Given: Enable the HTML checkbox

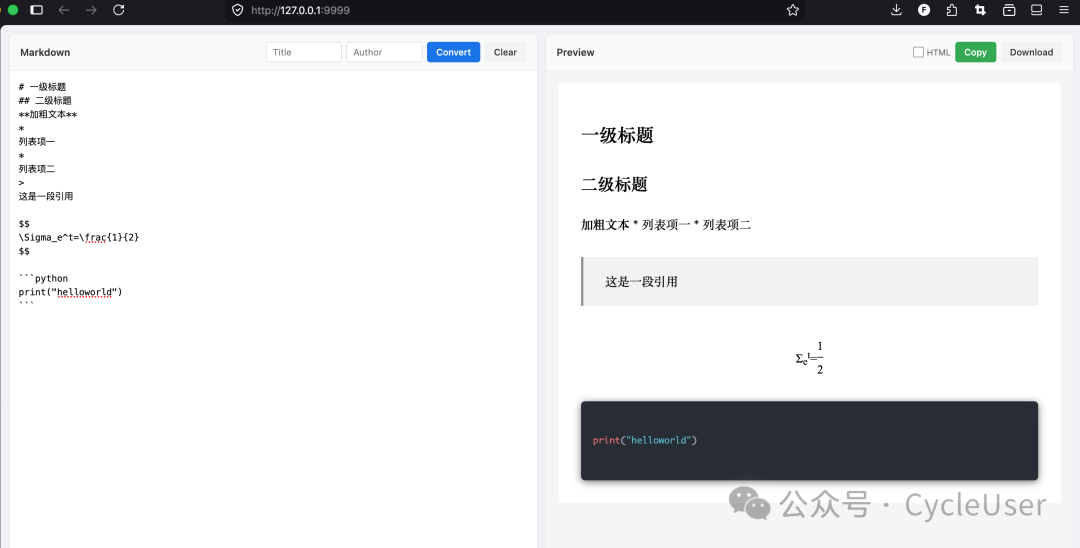Looking at the screenshot, I should pos(918,52).
